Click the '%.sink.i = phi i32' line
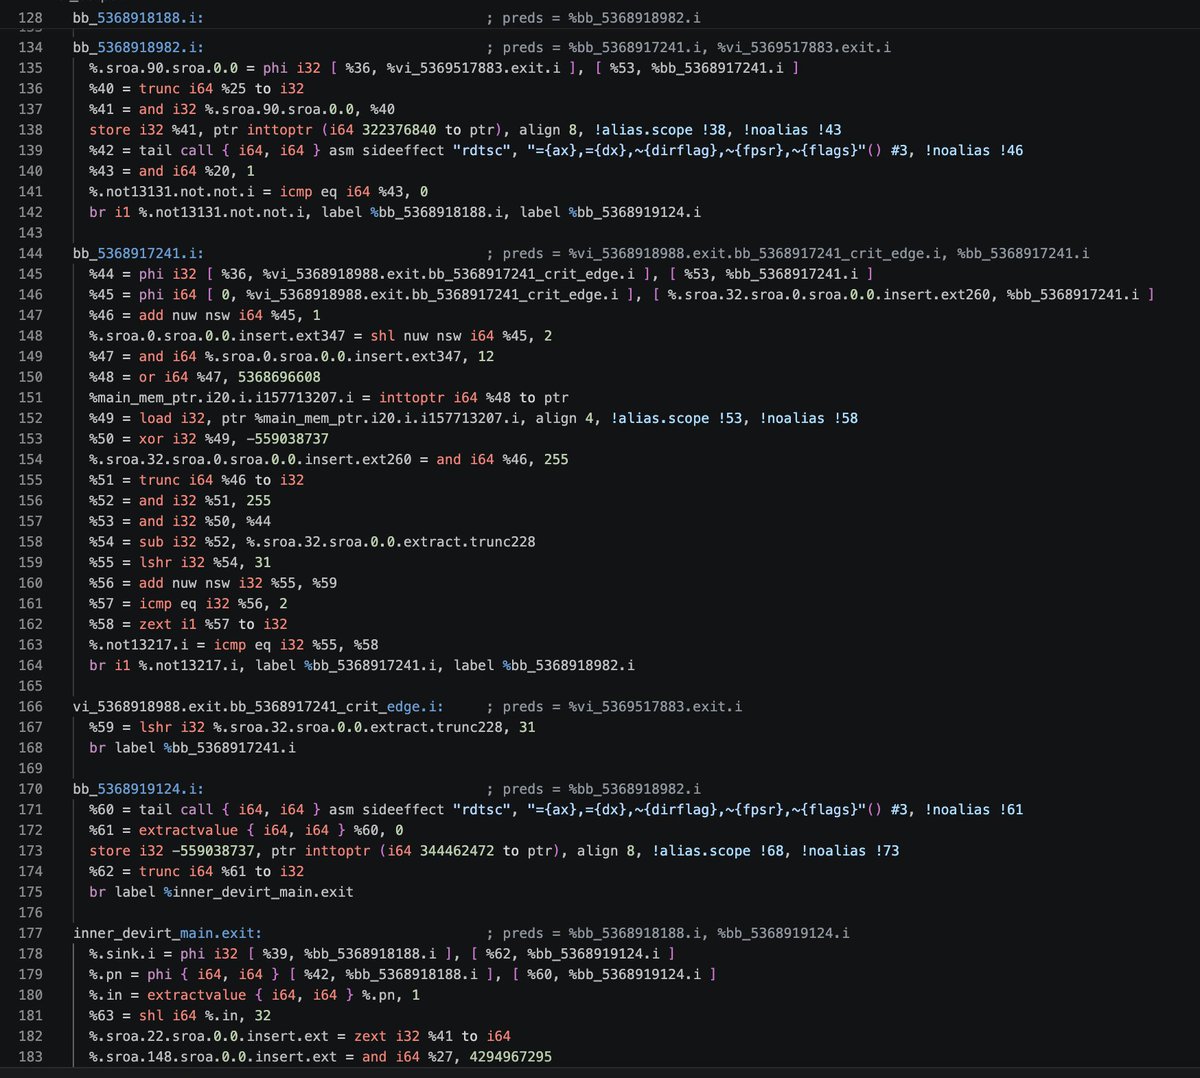Screen dimensions: 1200x1078 (382, 954)
